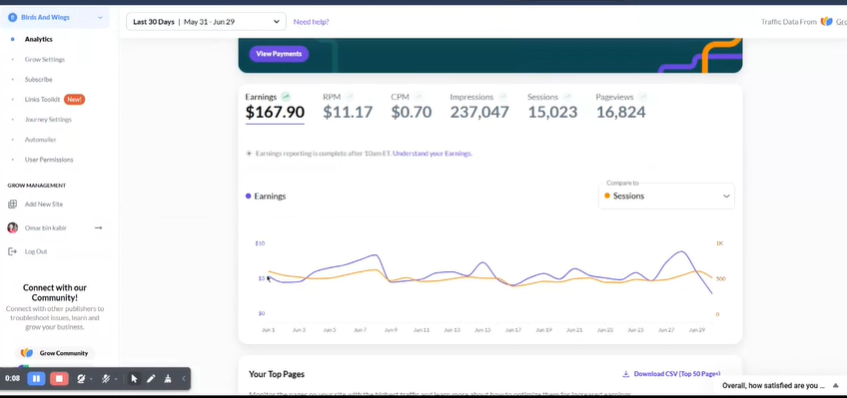Open the Last 30 Days date range dropdown

(206, 22)
